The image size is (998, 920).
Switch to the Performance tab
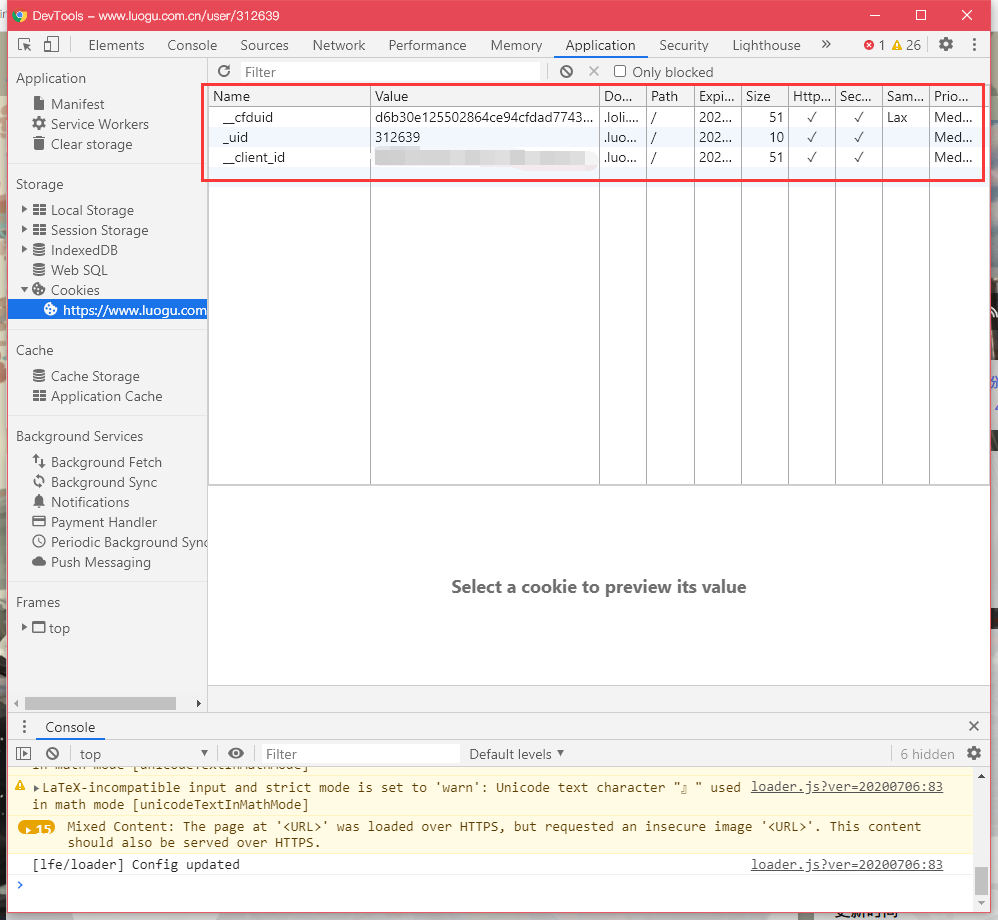tap(427, 45)
